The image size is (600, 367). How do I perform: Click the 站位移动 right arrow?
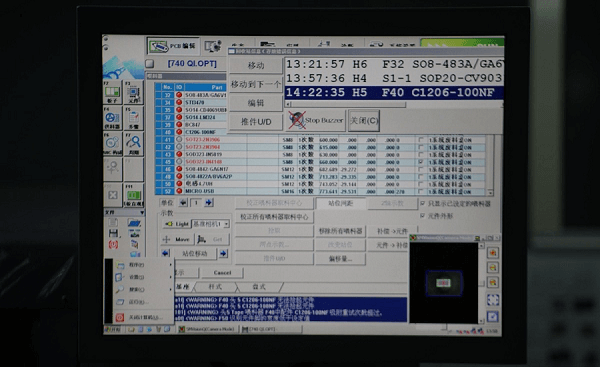[x=224, y=253]
